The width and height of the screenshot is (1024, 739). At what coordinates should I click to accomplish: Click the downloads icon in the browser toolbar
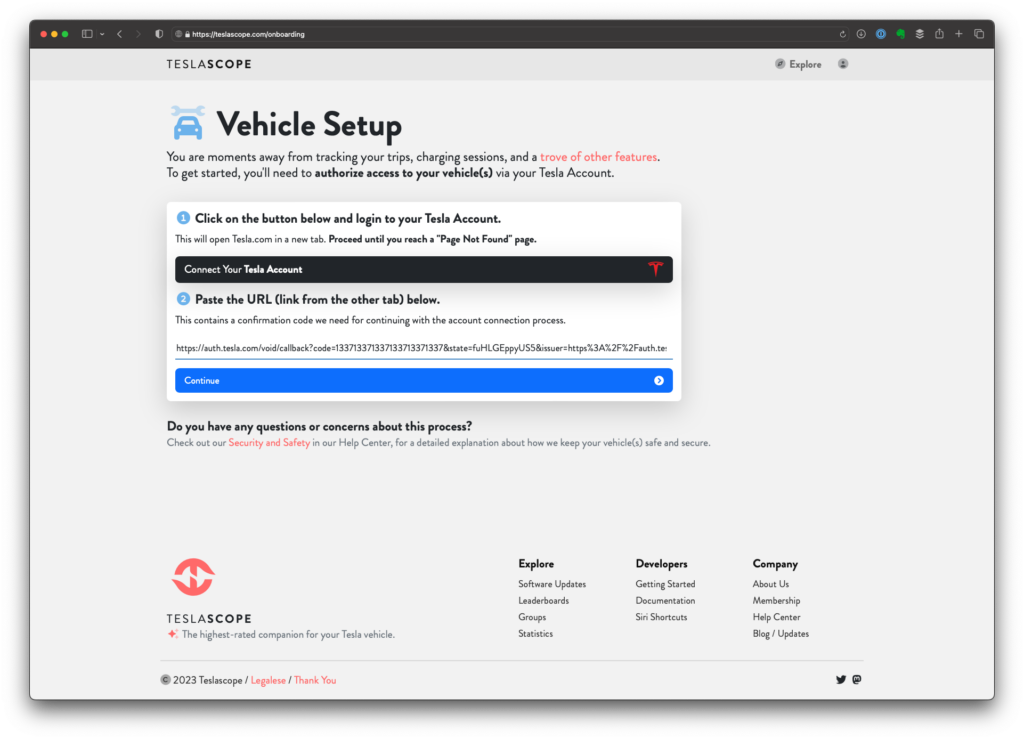[861, 33]
